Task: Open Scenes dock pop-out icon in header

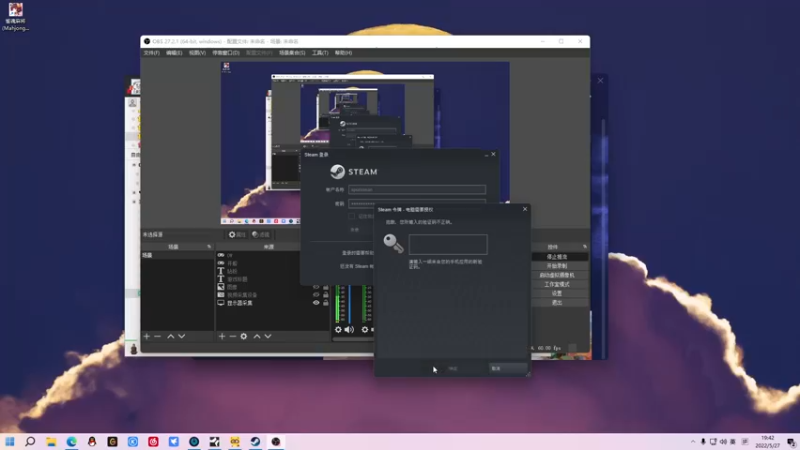Action: [x=209, y=246]
